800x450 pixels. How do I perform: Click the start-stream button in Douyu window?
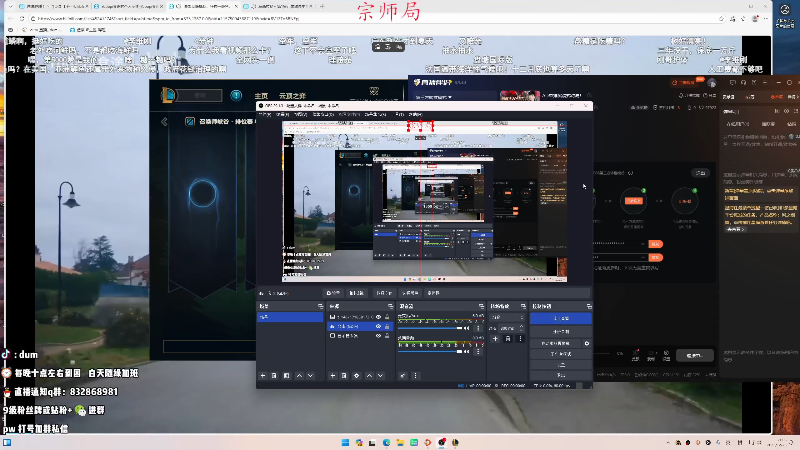694,355
